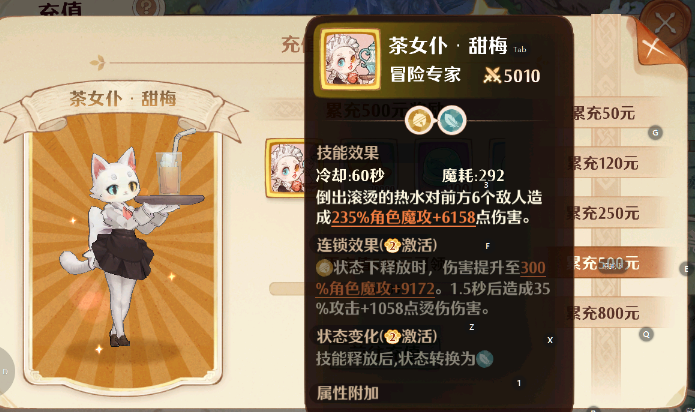Click the 茶女仆·甜梅 portrait icon in tooltip

(350, 60)
